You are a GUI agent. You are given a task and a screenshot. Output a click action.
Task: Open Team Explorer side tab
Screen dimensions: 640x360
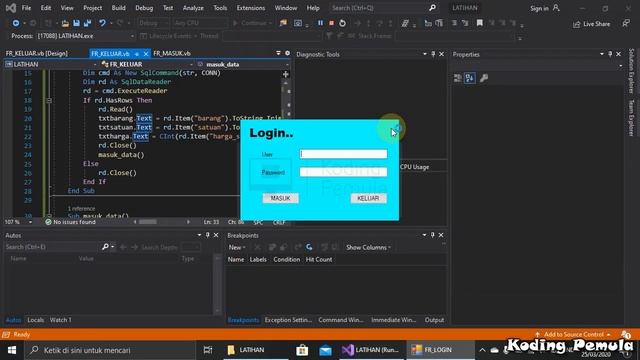[x=631, y=118]
